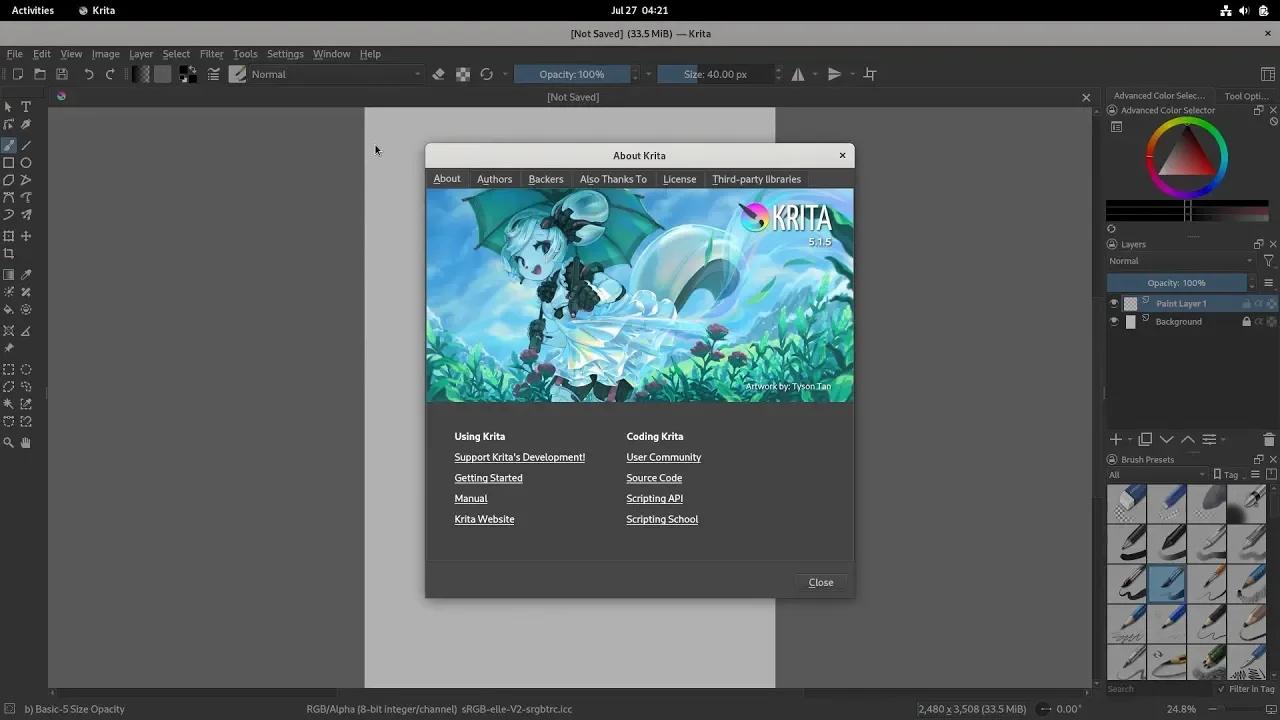Image resolution: width=1280 pixels, height=720 pixels.
Task: Select the Move tool
Action: tap(26, 236)
